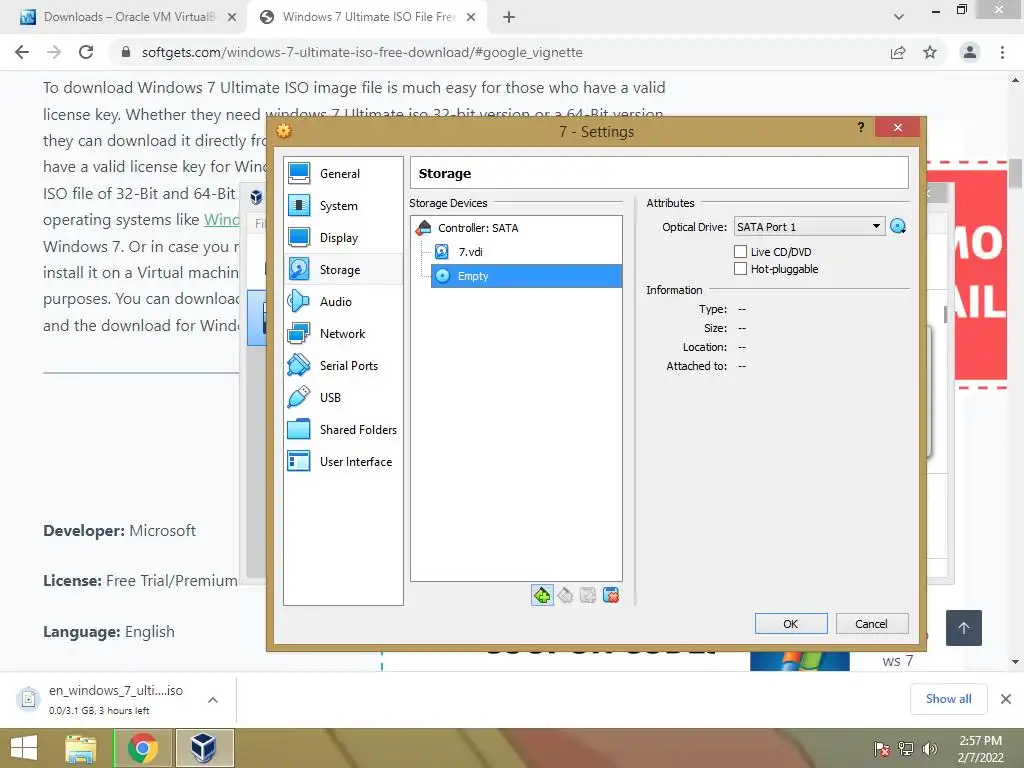Select the Windows 7 Ultimate ISO tab

pyautogui.click(x=366, y=17)
